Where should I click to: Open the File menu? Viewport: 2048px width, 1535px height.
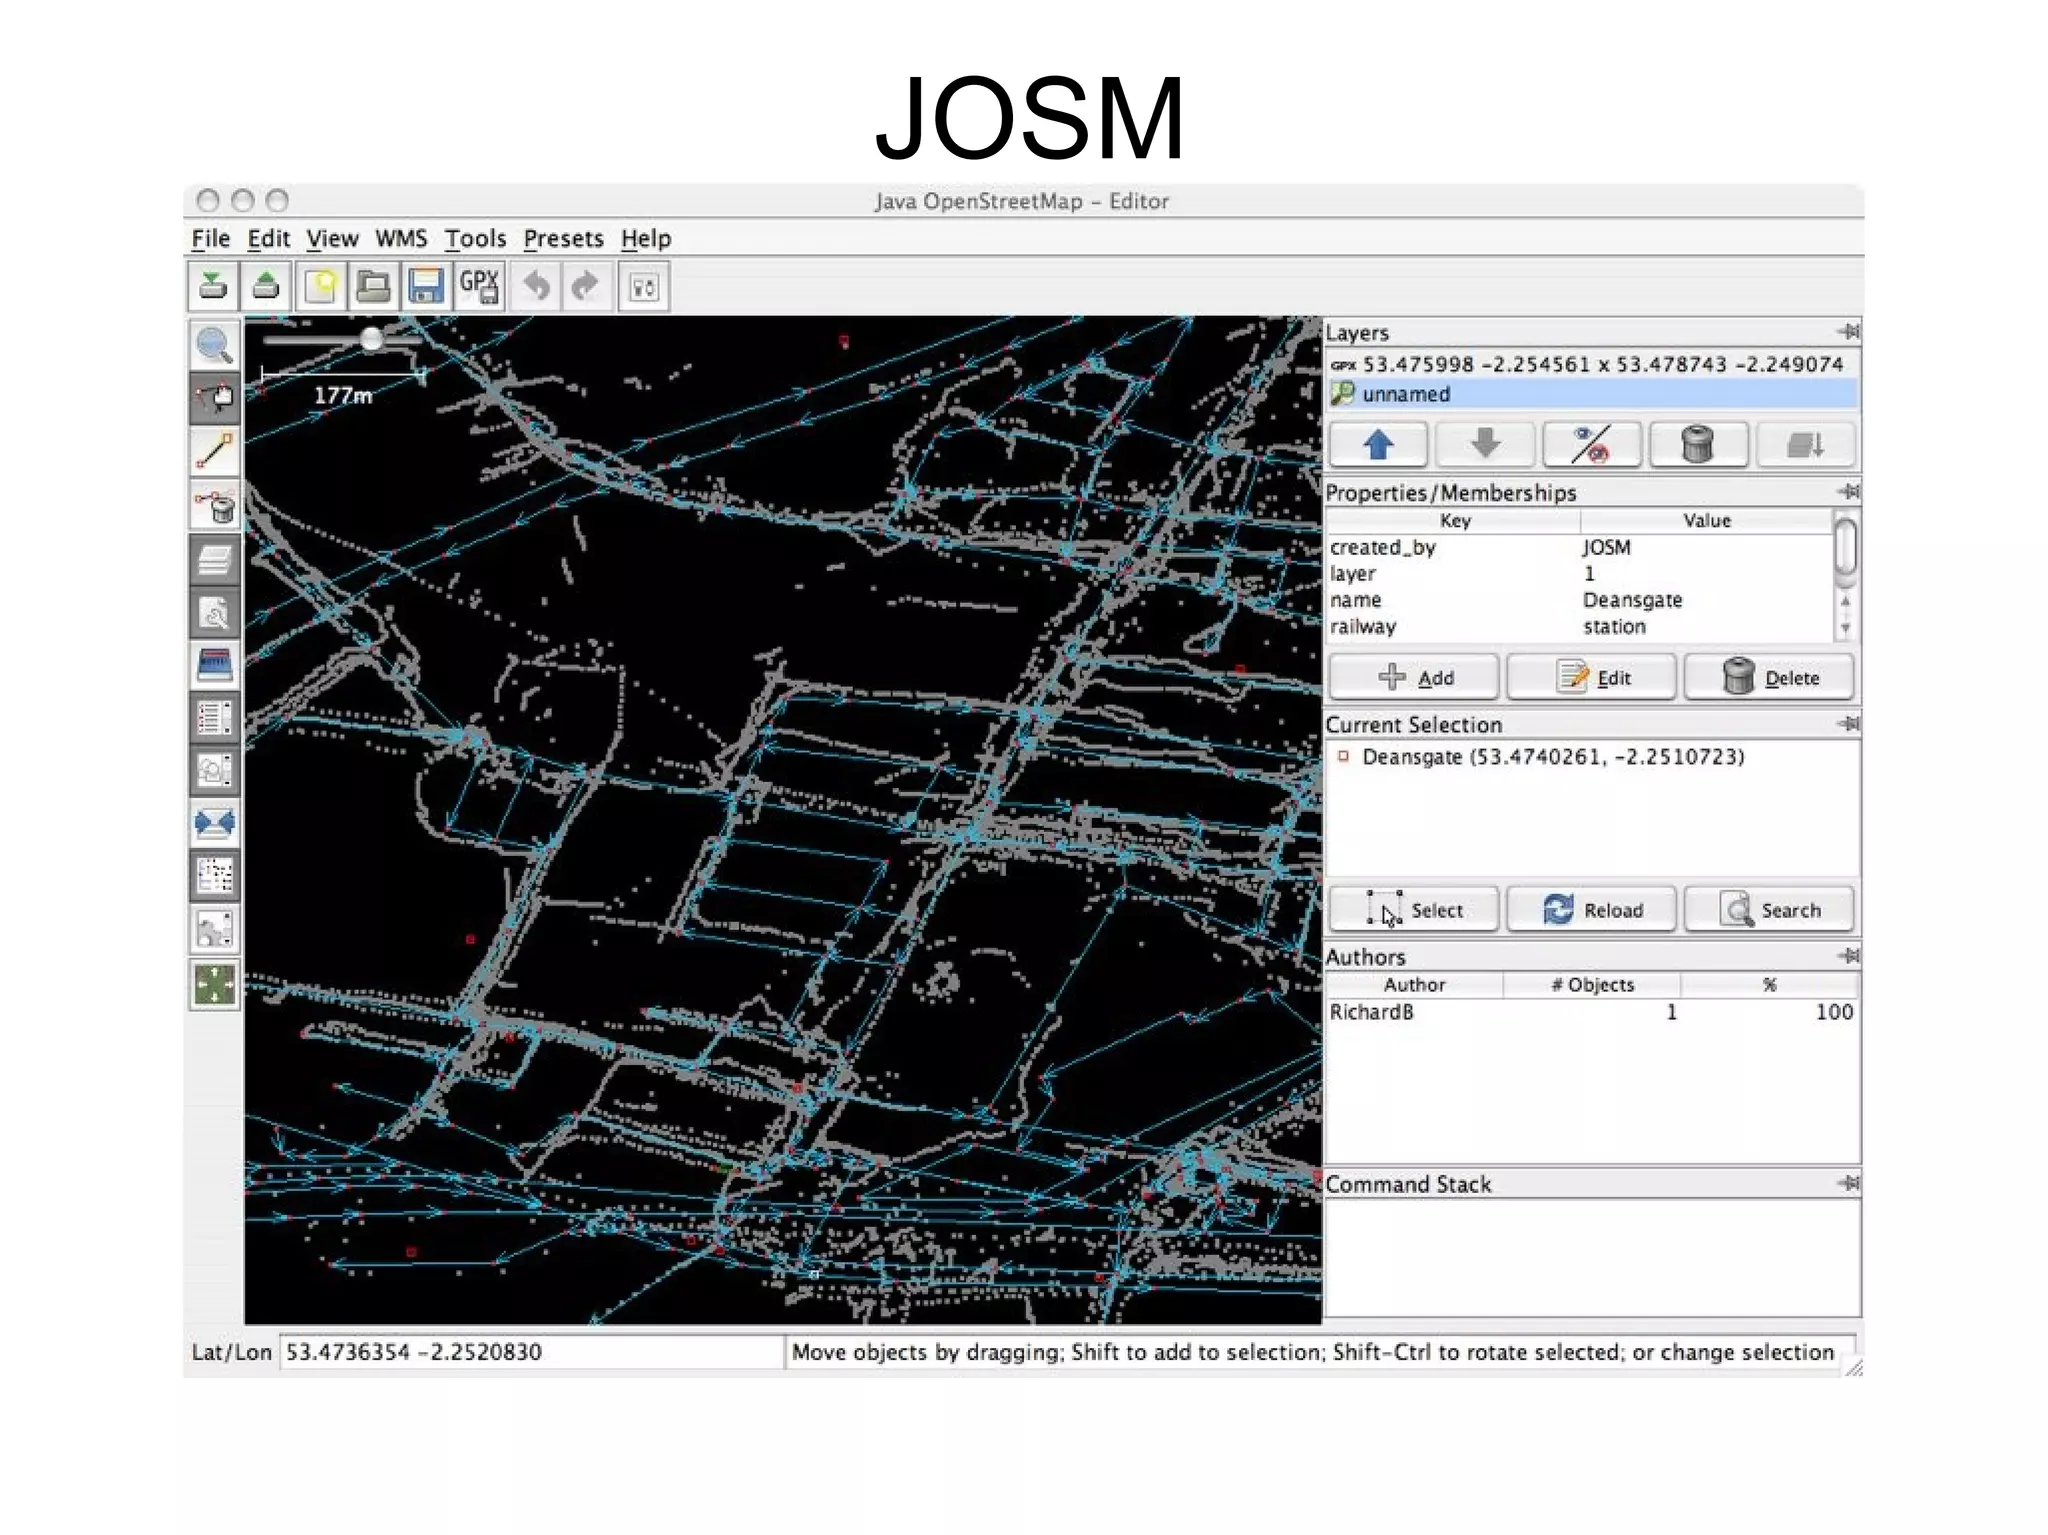tap(211, 239)
